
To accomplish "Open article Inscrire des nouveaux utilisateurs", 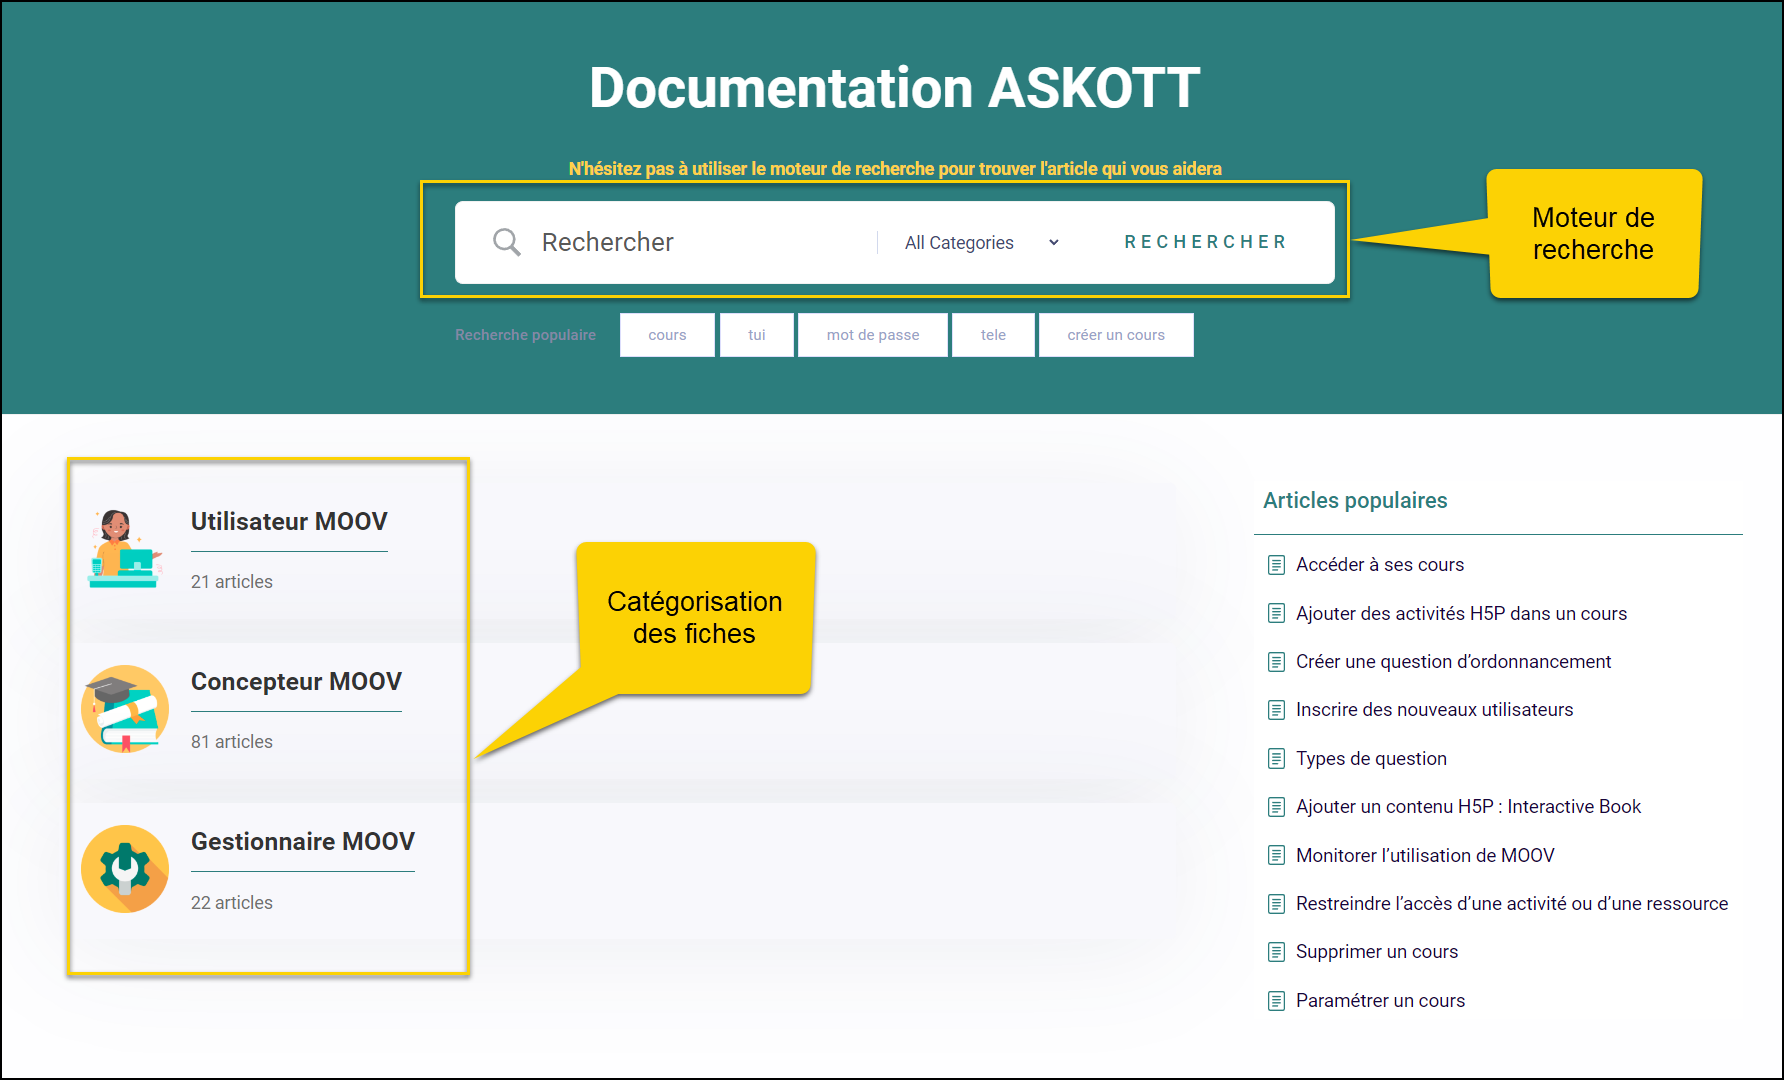I will (1434, 710).
